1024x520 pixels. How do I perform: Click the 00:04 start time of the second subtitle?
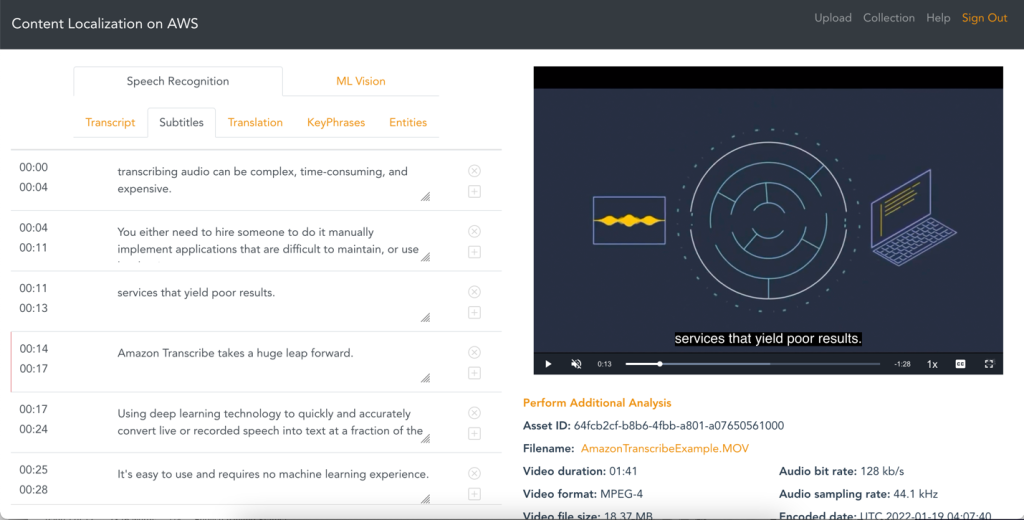33,227
